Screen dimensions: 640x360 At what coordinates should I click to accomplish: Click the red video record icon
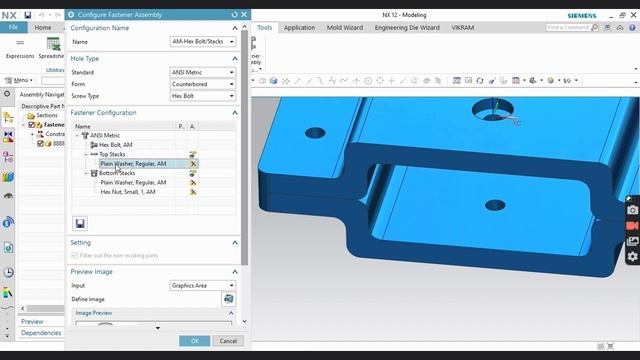[632, 226]
